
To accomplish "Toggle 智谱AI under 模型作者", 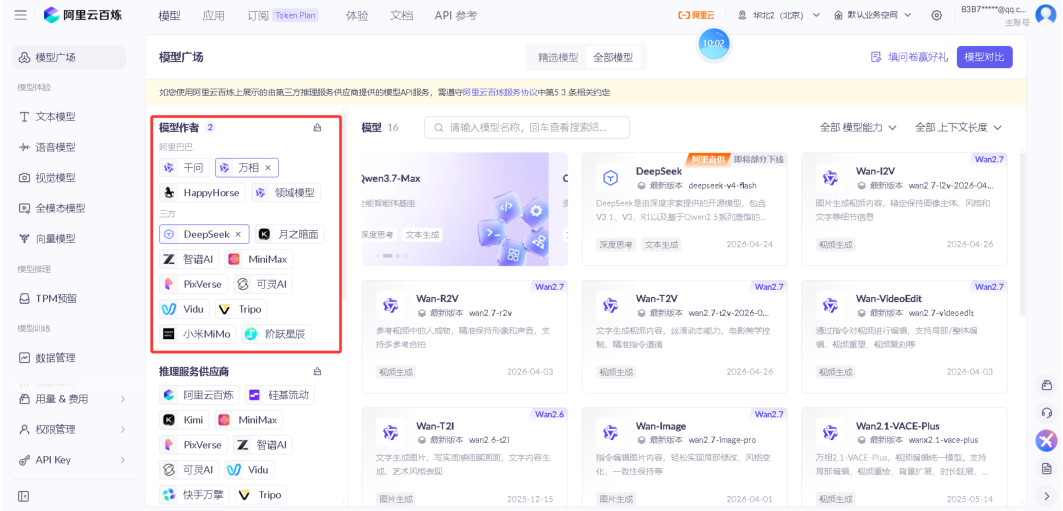I will [190, 259].
